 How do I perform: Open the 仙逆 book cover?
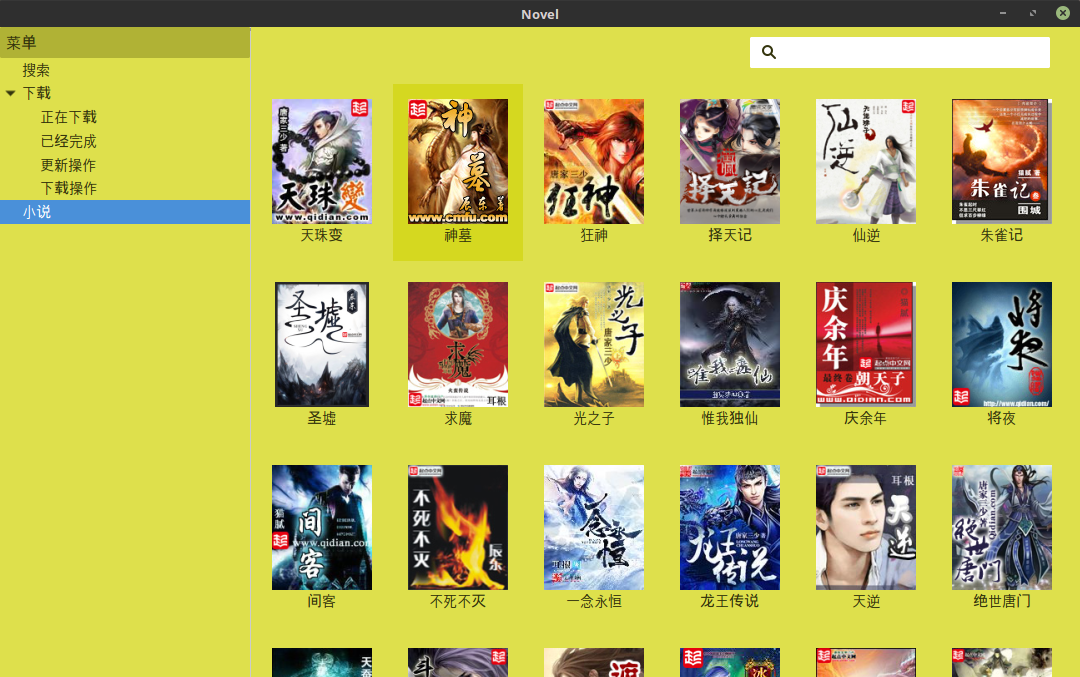[x=866, y=161]
